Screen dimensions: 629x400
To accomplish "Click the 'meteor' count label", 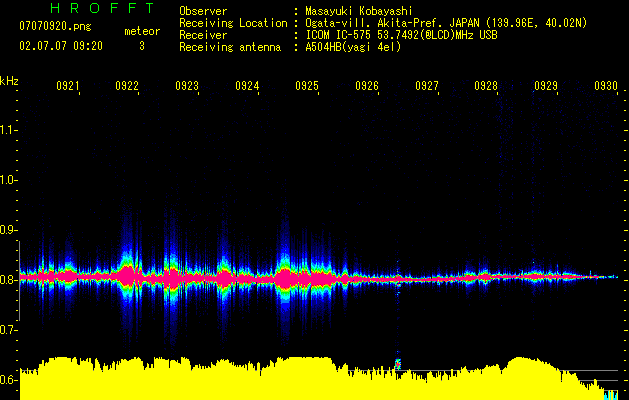I will tap(142, 31).
